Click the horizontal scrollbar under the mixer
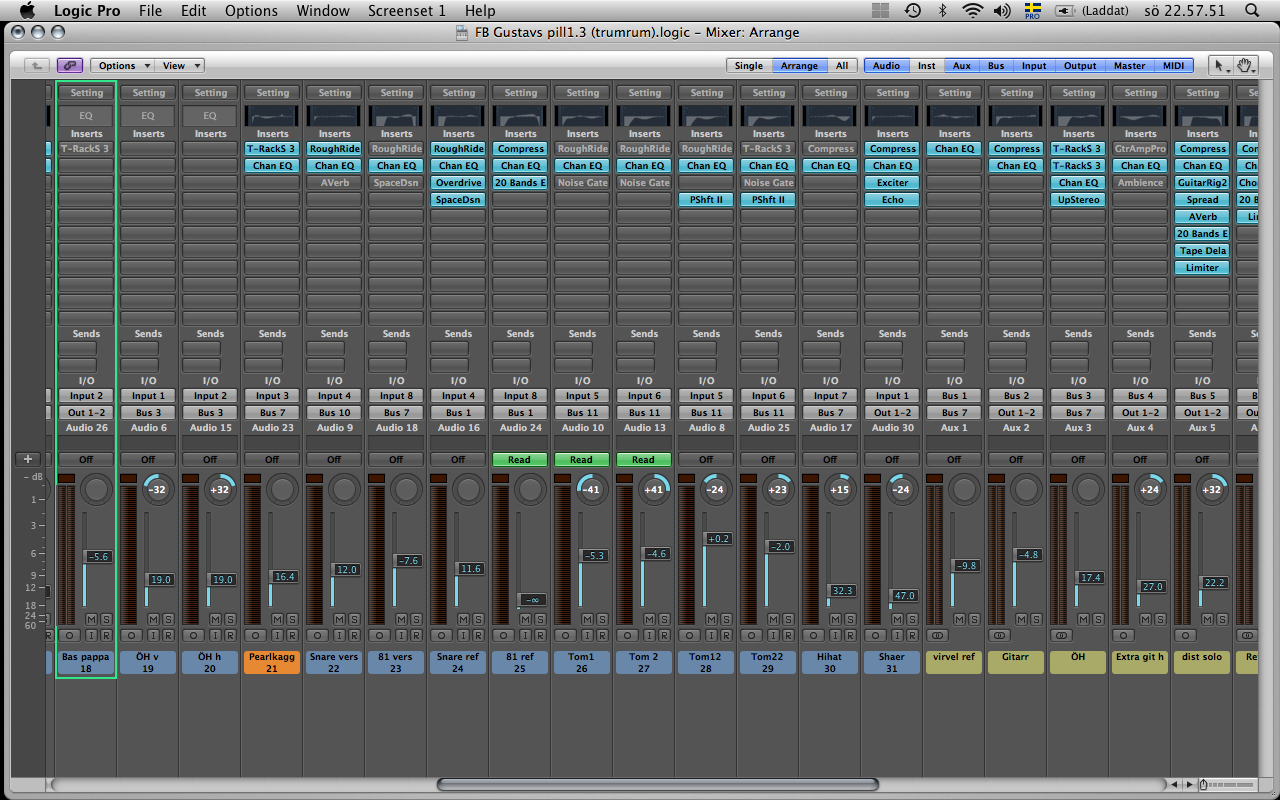The height and width of the screenshot is (800, 1280). pyautogui.click(x=657, y=784)
